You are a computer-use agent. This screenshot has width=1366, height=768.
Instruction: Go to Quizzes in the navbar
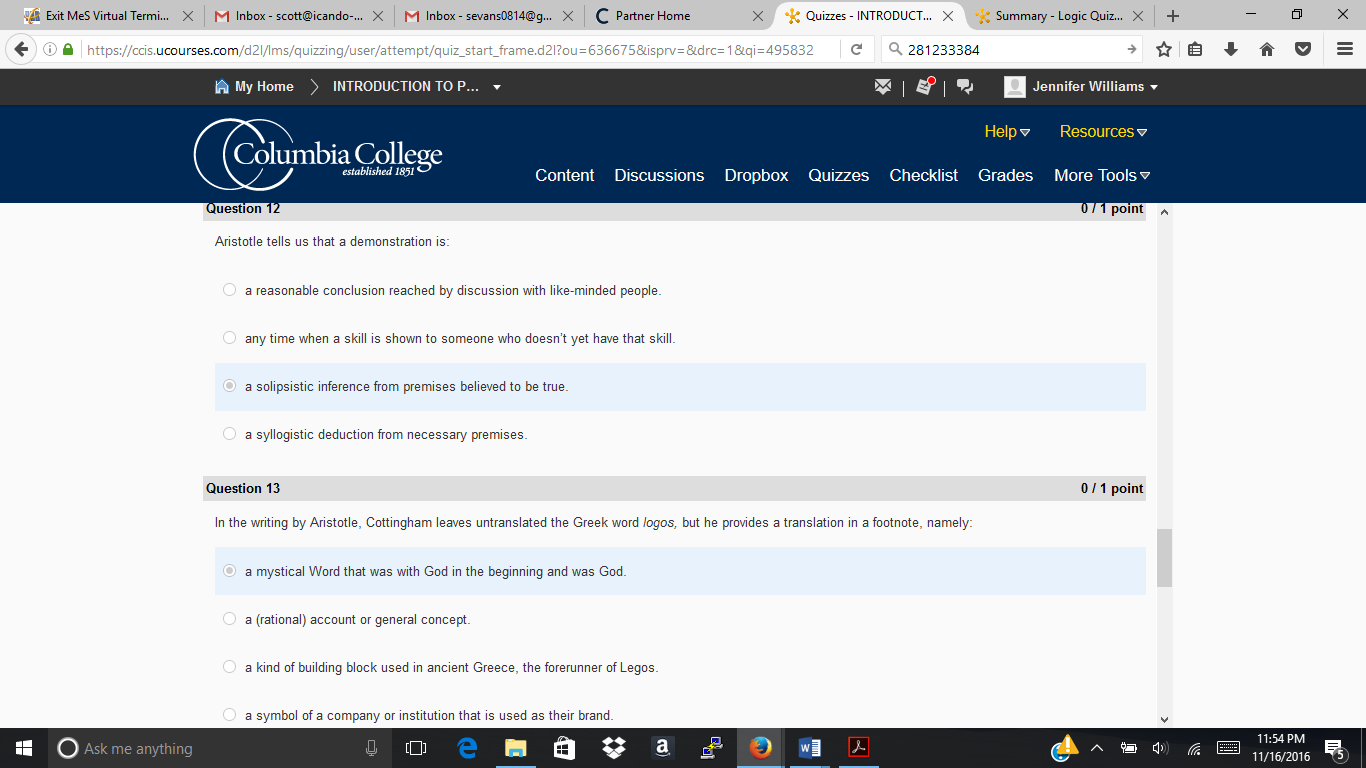click(838, 175)
